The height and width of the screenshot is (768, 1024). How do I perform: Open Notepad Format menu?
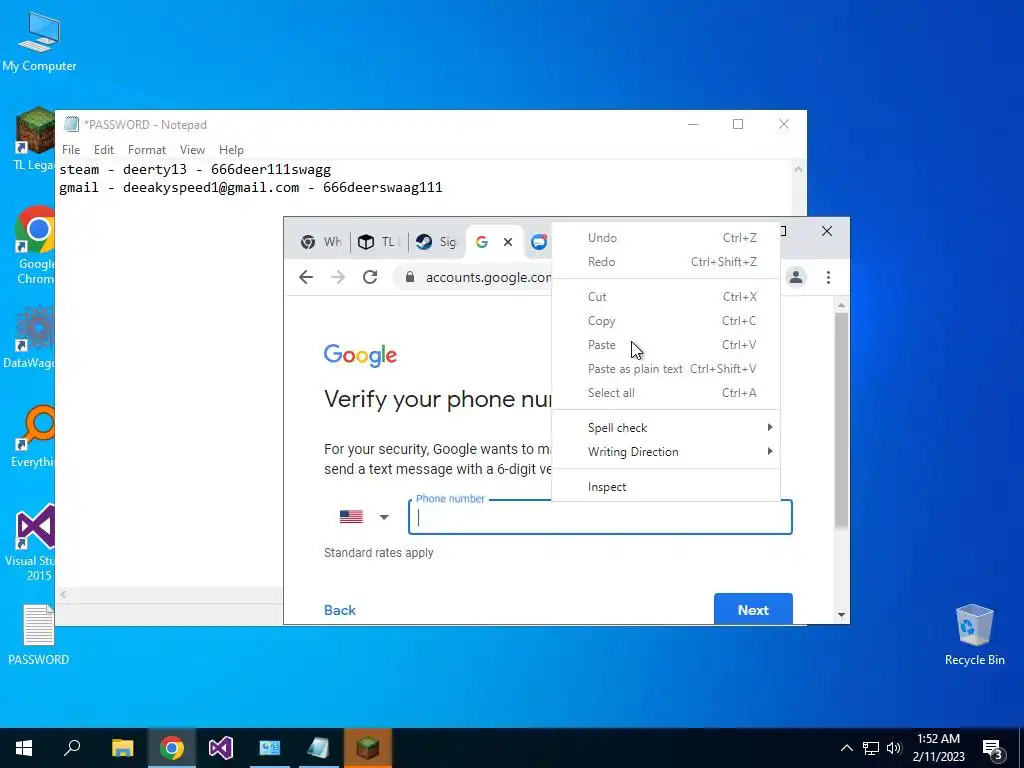(x=147, y=150)
